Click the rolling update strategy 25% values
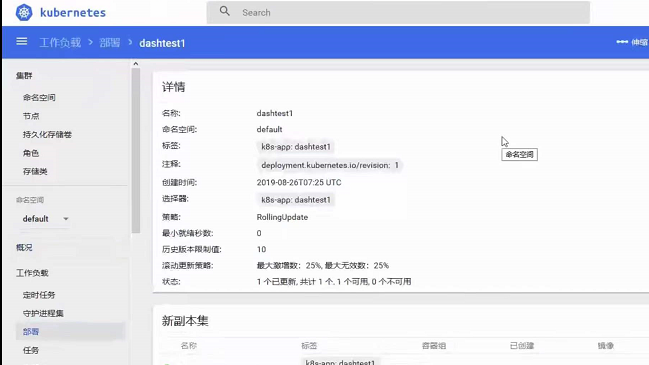 (x=323, y=266)
